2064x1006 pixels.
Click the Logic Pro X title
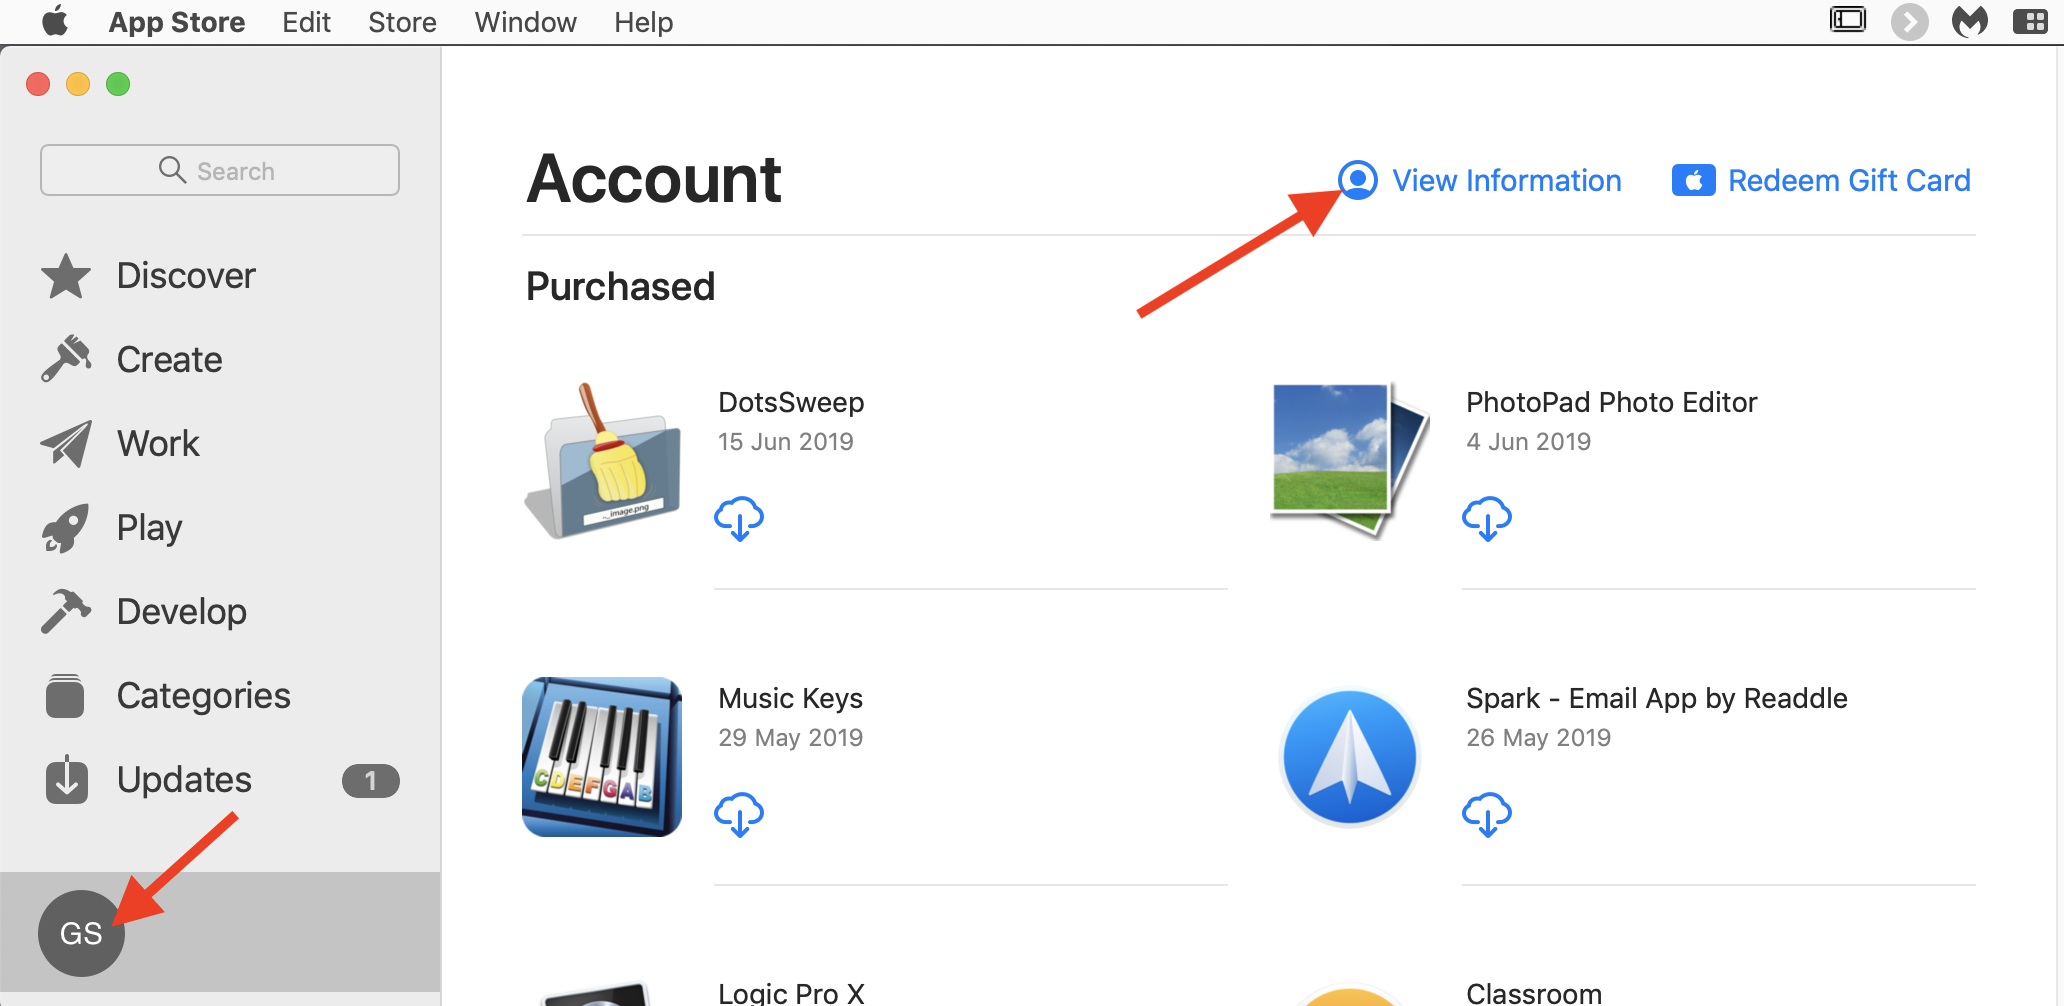791,993
